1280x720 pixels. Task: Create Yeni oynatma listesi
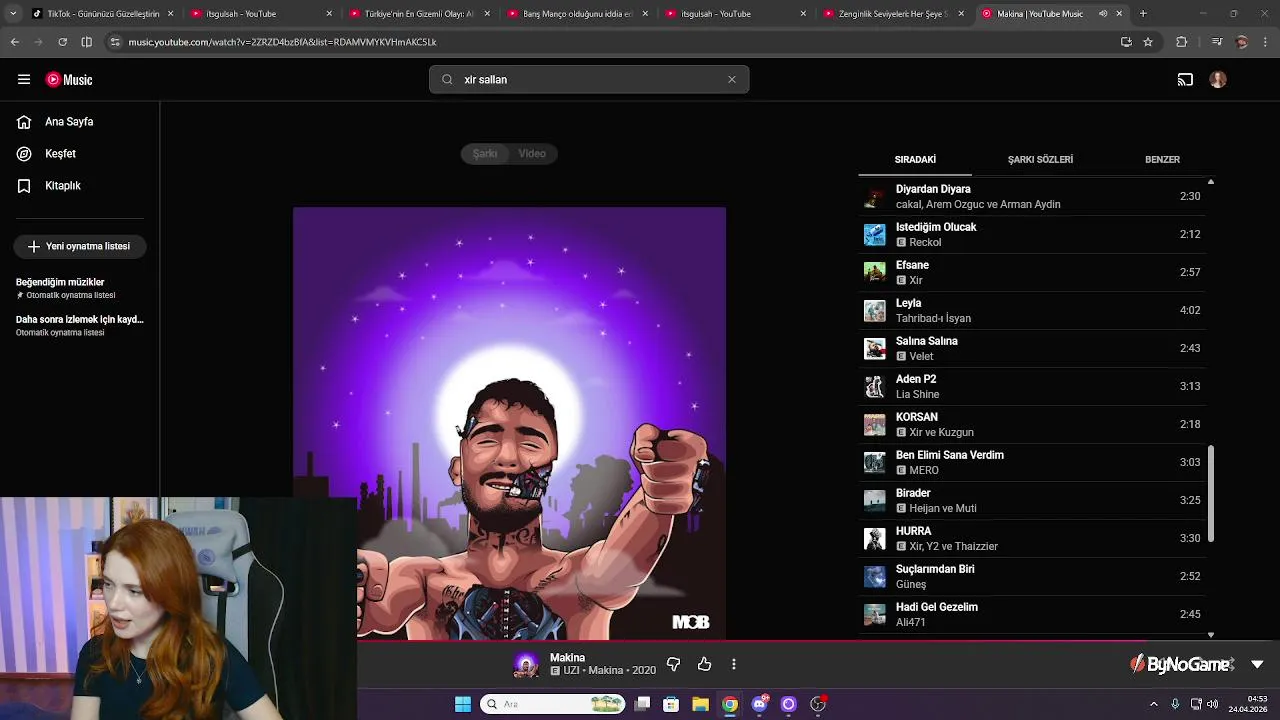click(x=80, y=246)
